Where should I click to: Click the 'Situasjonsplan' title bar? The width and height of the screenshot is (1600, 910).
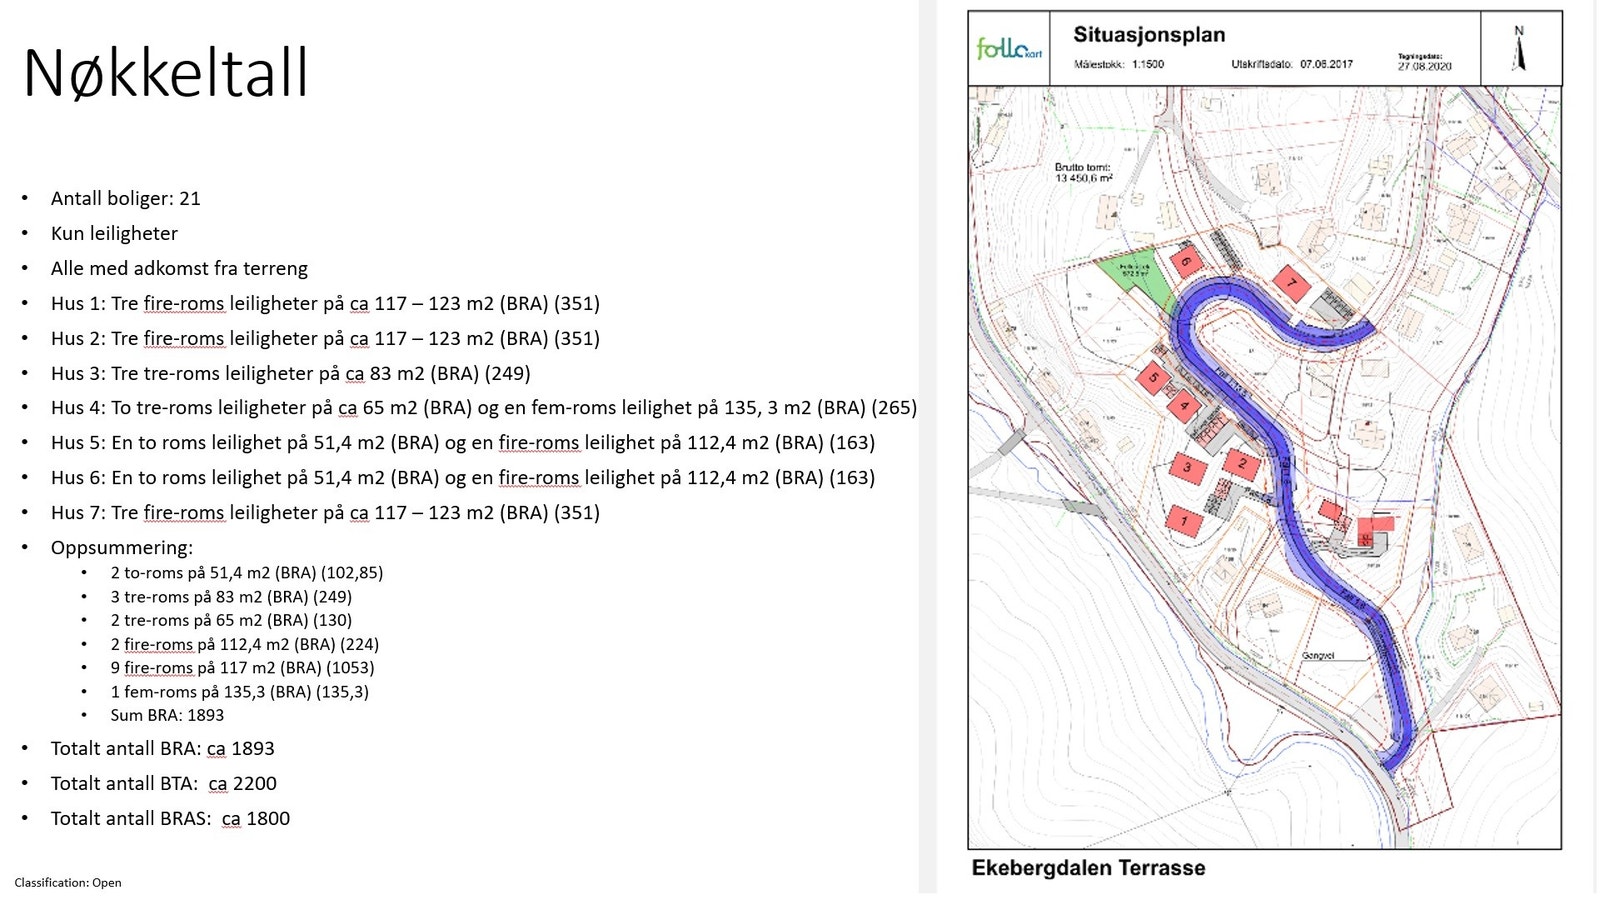pos(1148,33)
